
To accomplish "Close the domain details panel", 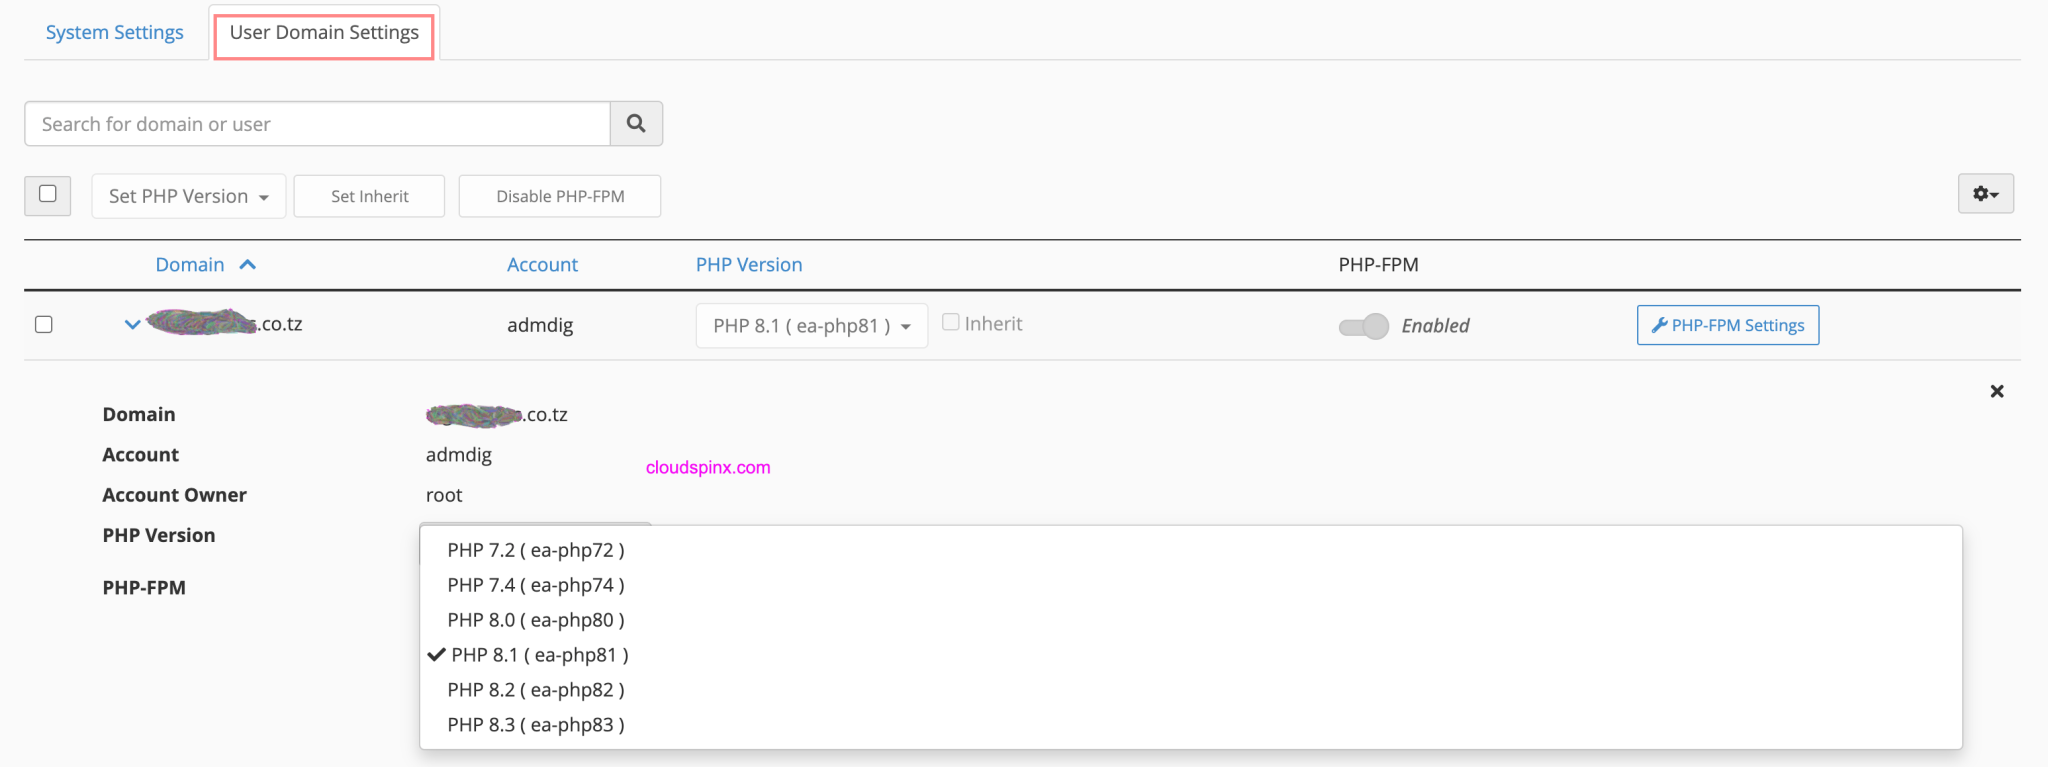I will (1996, 391).
